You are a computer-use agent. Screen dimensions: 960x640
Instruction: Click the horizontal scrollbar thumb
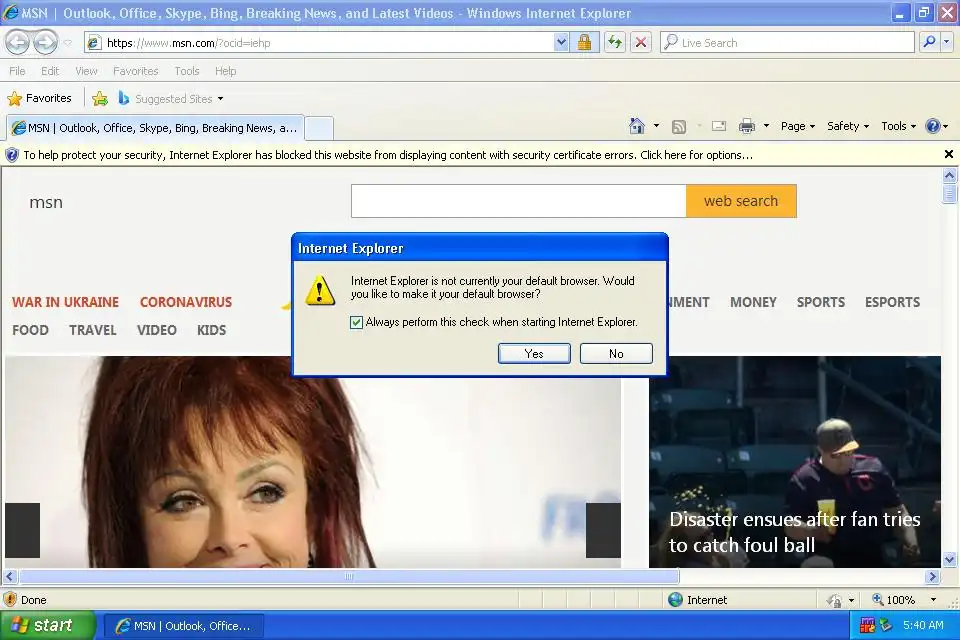(349, 576)
